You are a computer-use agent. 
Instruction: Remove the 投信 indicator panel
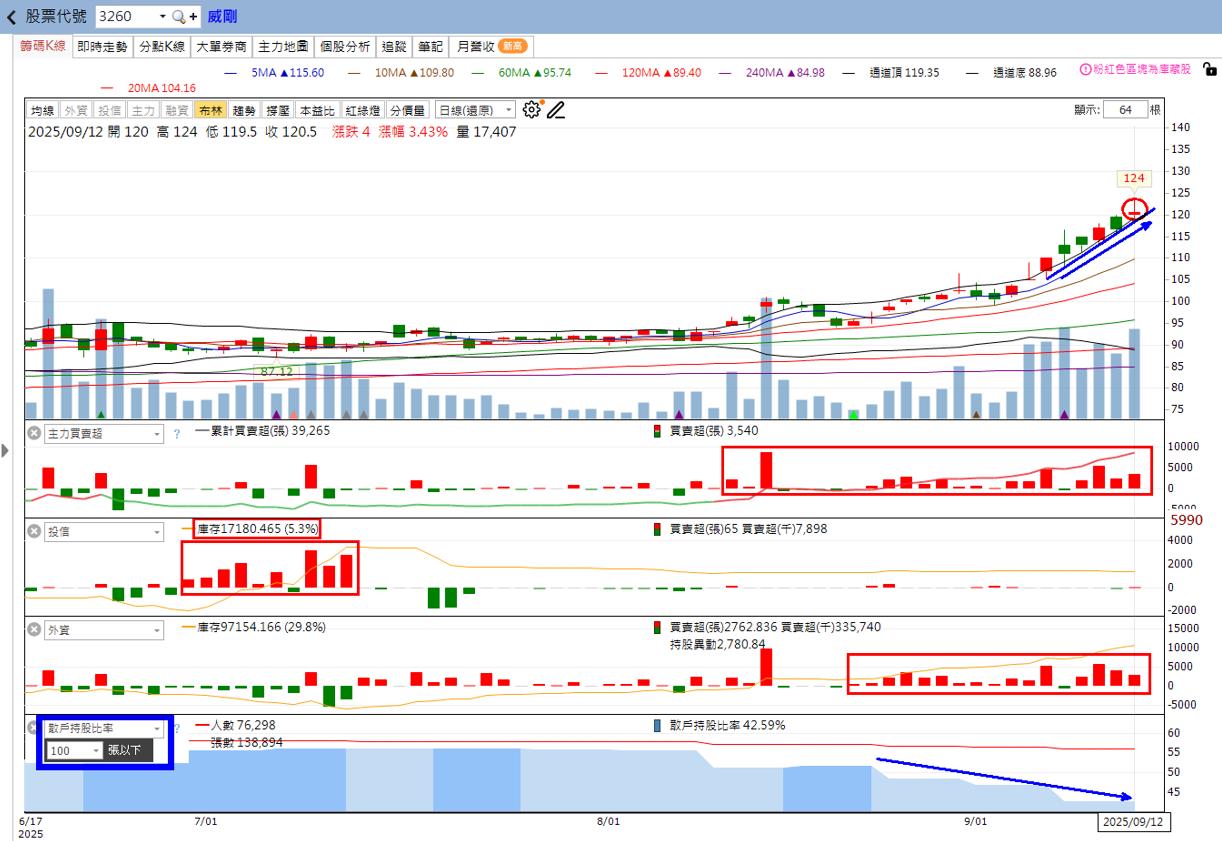click(x=33, y=531)
